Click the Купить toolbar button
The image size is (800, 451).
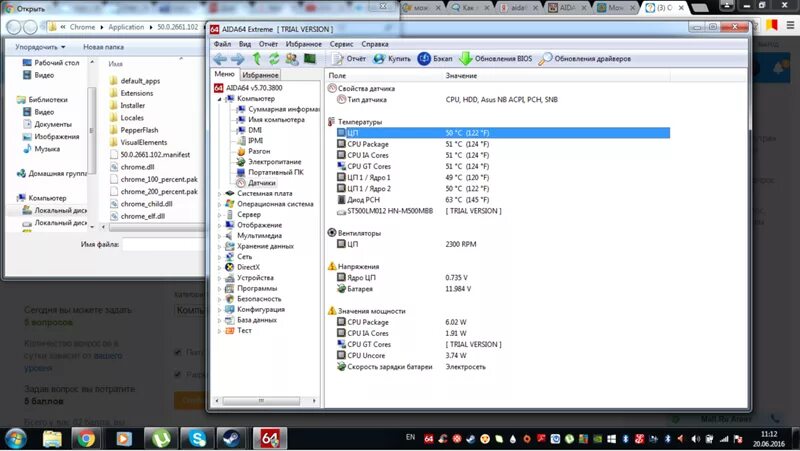pyautogui.click(x=392, y=59)
